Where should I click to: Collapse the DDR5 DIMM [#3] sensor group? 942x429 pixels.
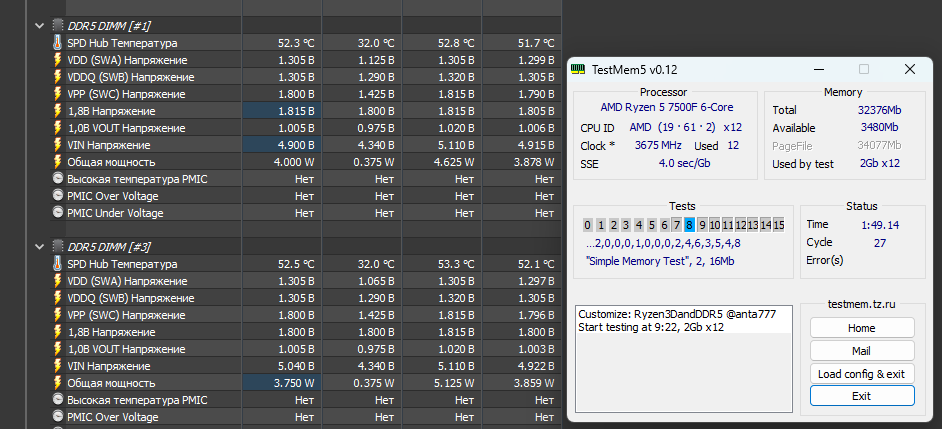click(x=38, y=246)
